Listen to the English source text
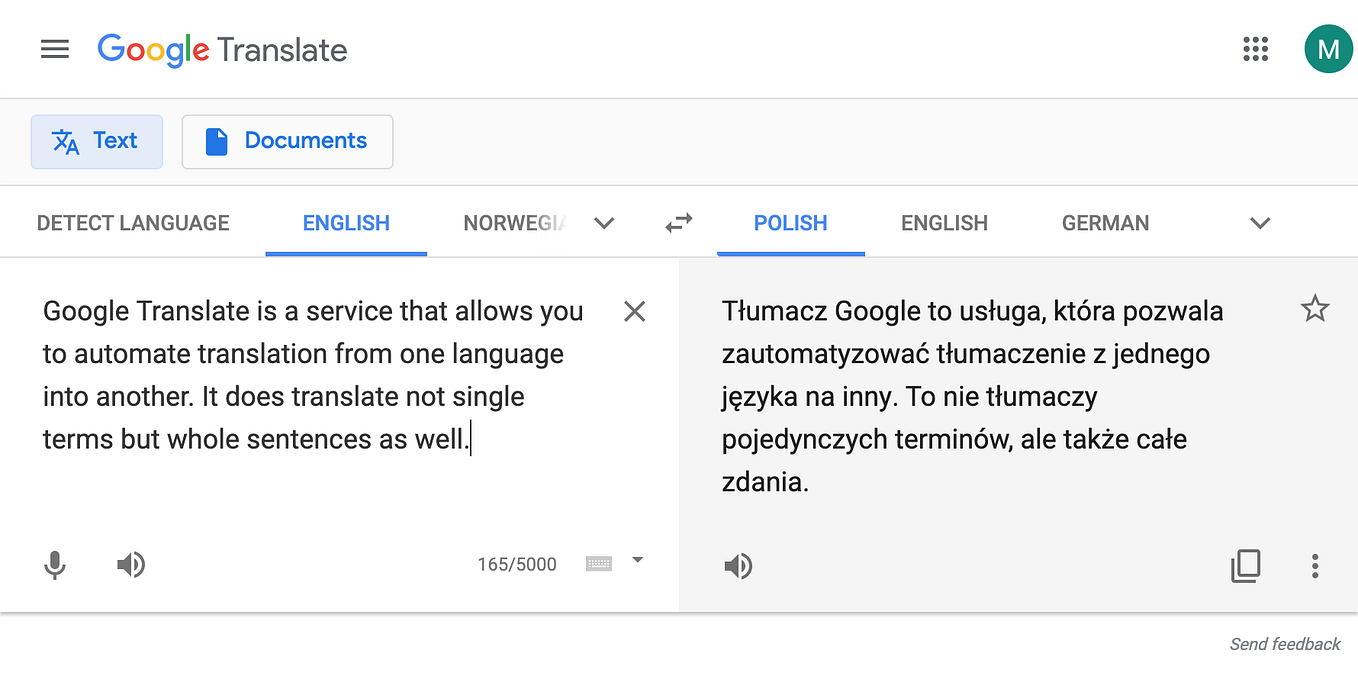1358x679 pixels. [x=131, y=566]
